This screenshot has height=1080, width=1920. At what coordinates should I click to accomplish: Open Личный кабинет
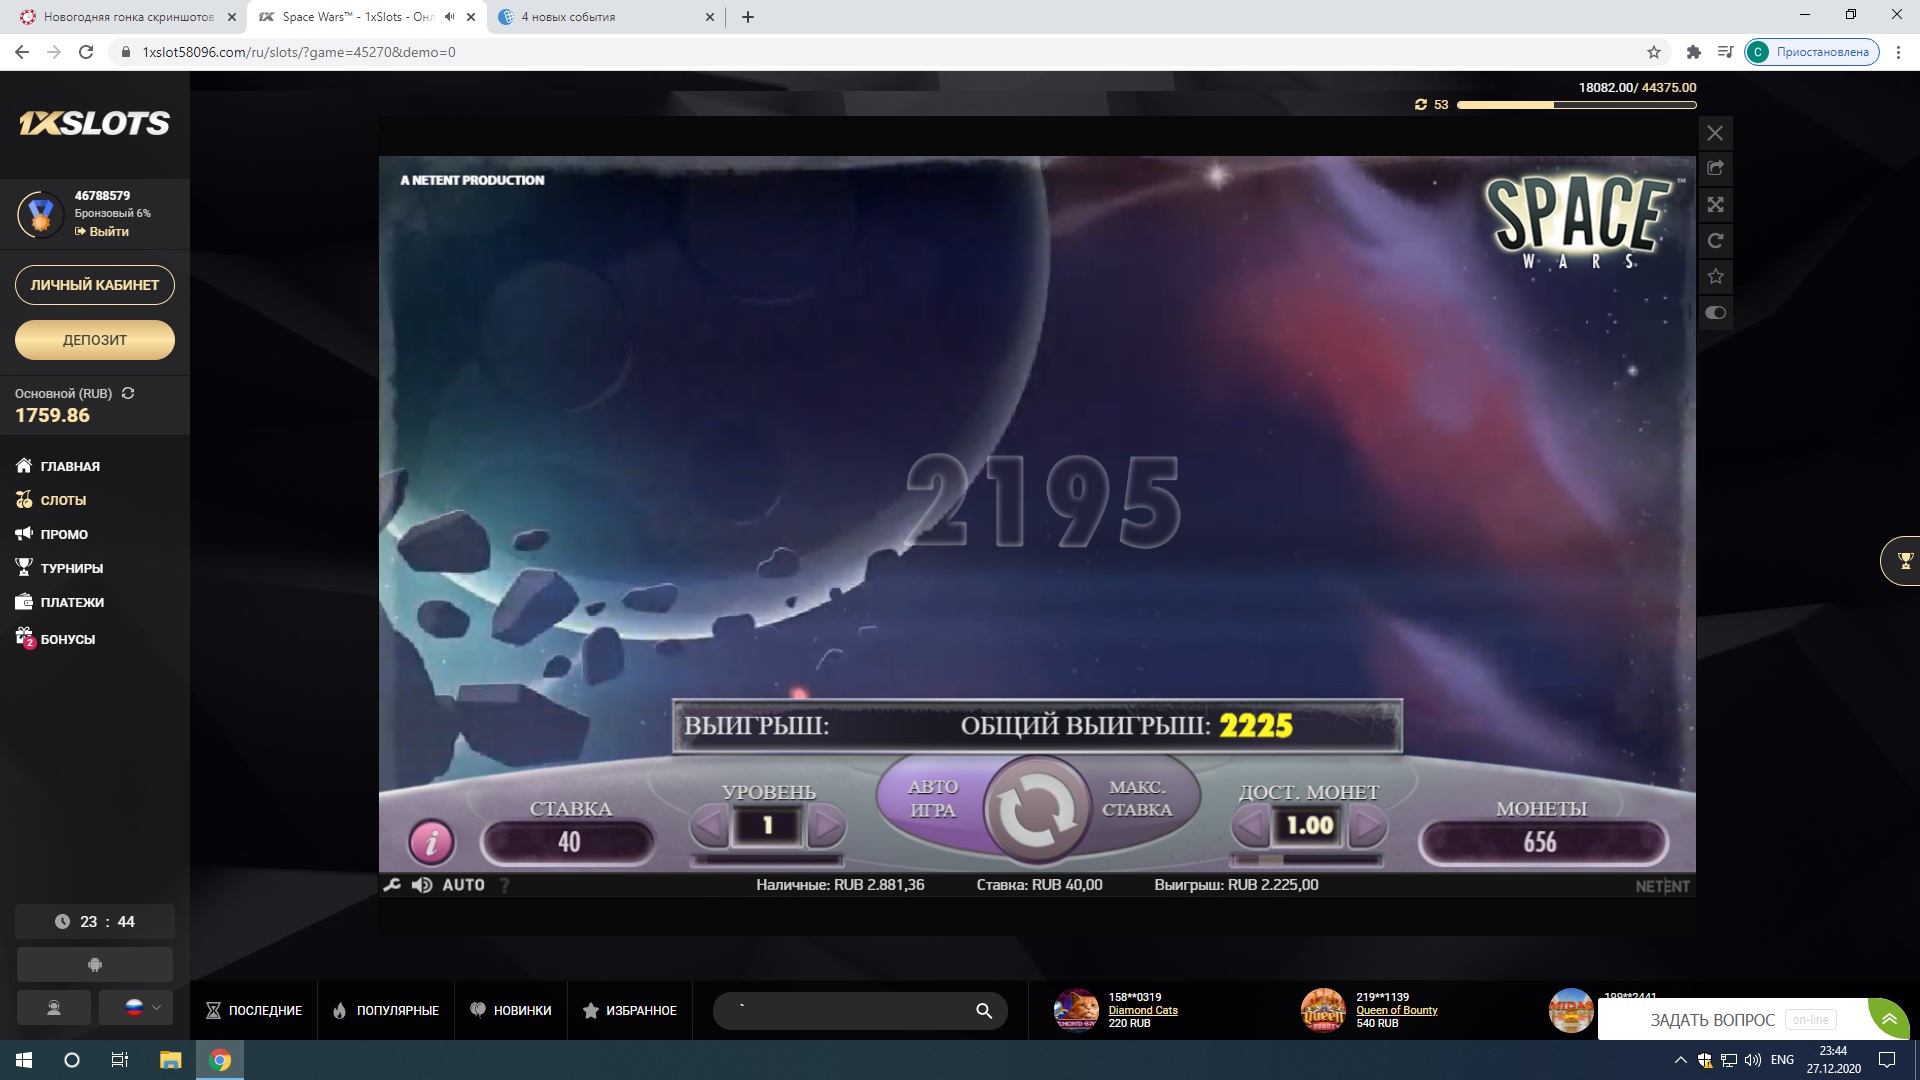(x=95, y=285)
